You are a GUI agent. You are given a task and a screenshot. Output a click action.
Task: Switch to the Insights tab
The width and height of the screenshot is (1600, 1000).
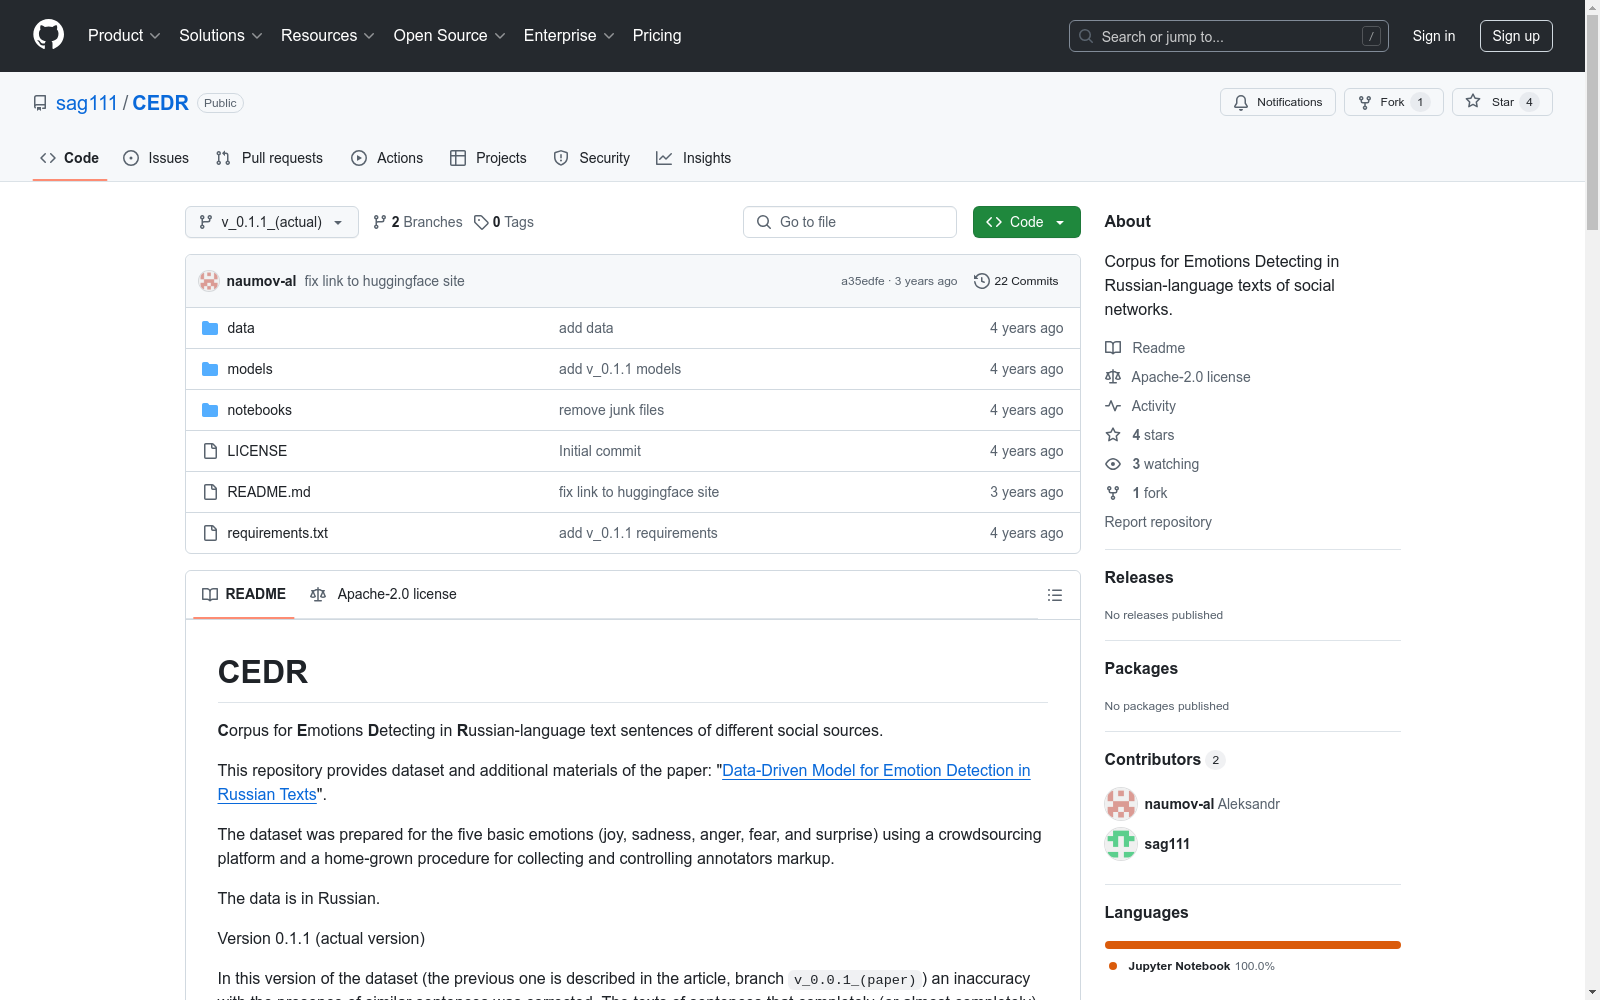(x=694, y=158)
